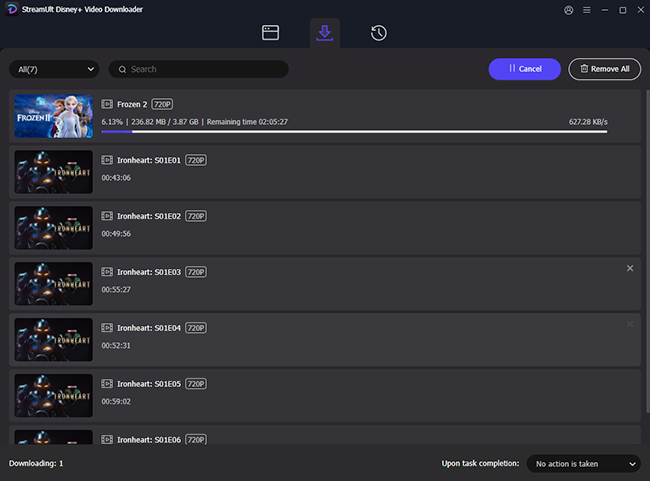Screen dimensions: 650x481
Task: Click the Downloading: 1 status text
Action: pyautogui.click(x=36, y=464)
